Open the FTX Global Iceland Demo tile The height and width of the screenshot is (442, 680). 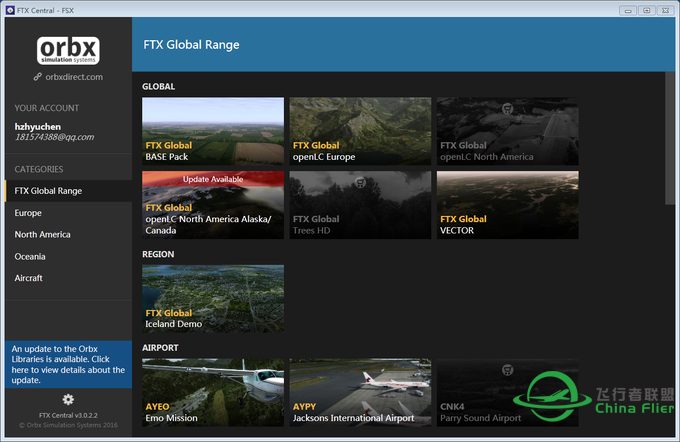[213, 299]
